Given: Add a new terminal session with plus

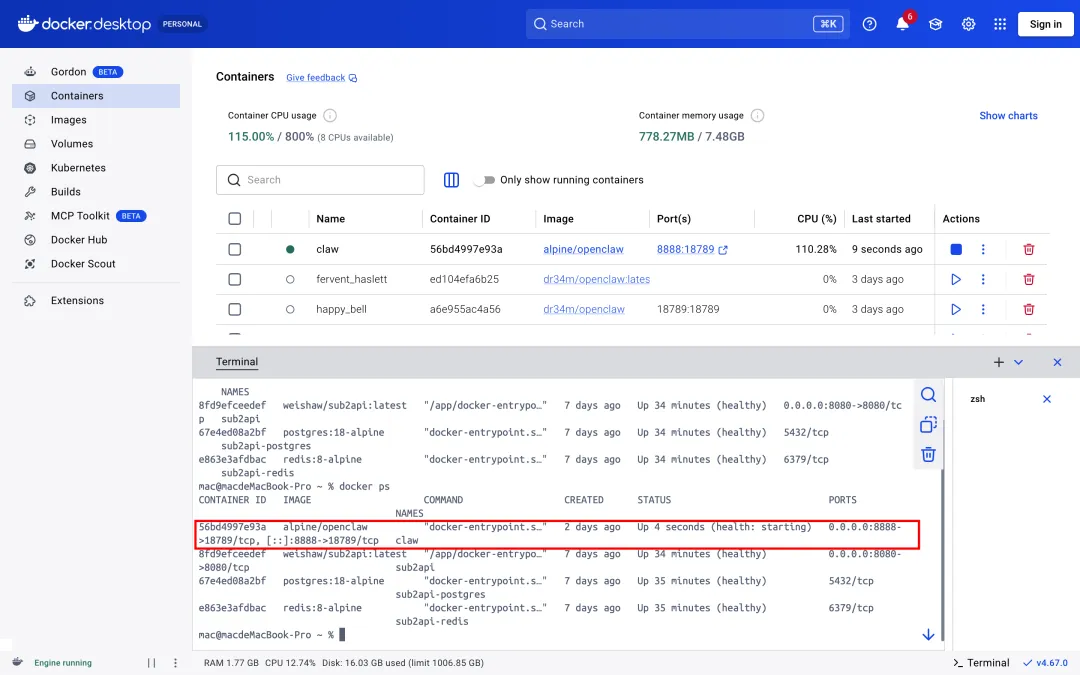Looking at the screenshot, I should pos(999,362).
